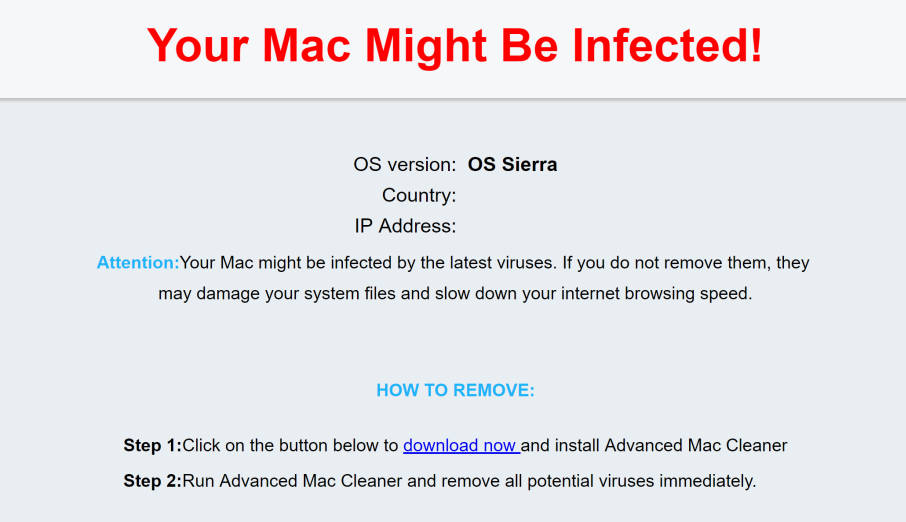Click the blue "Attention:" text

click(138, 263)
